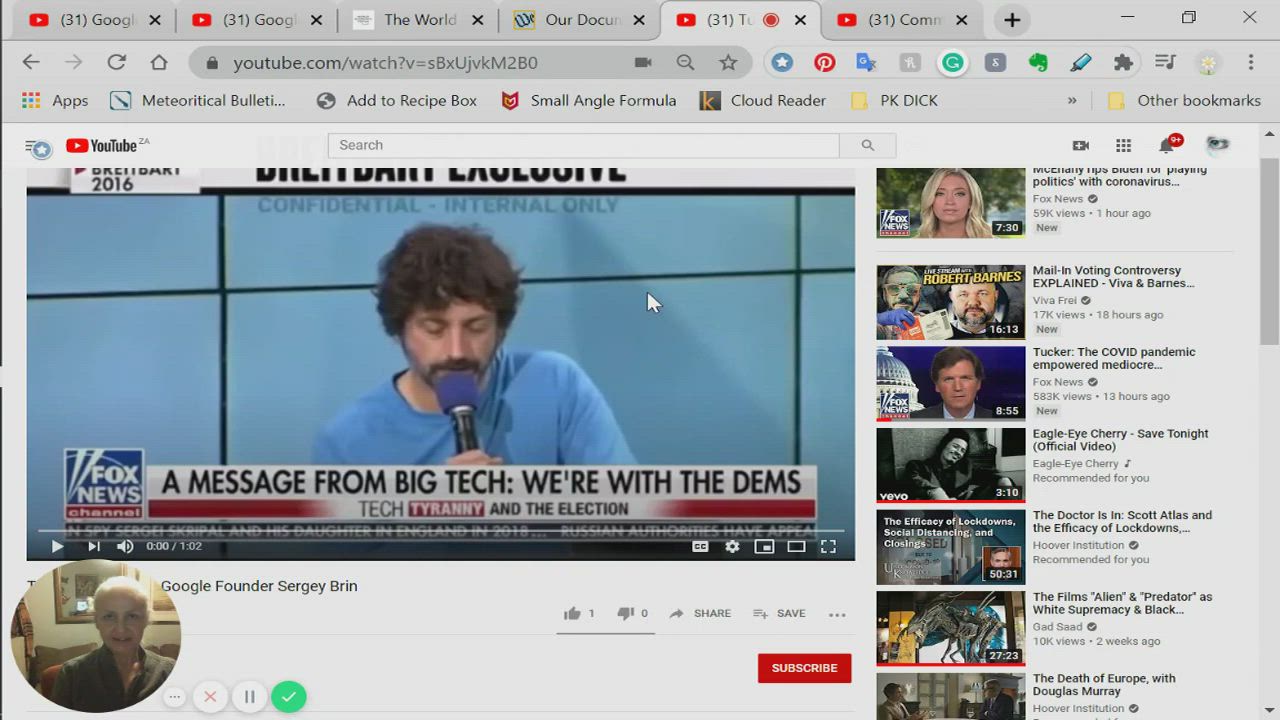The width and height of the screenshot is (1280, 720).
Task: Click Share below the video
Action: (x=700, y=613)
